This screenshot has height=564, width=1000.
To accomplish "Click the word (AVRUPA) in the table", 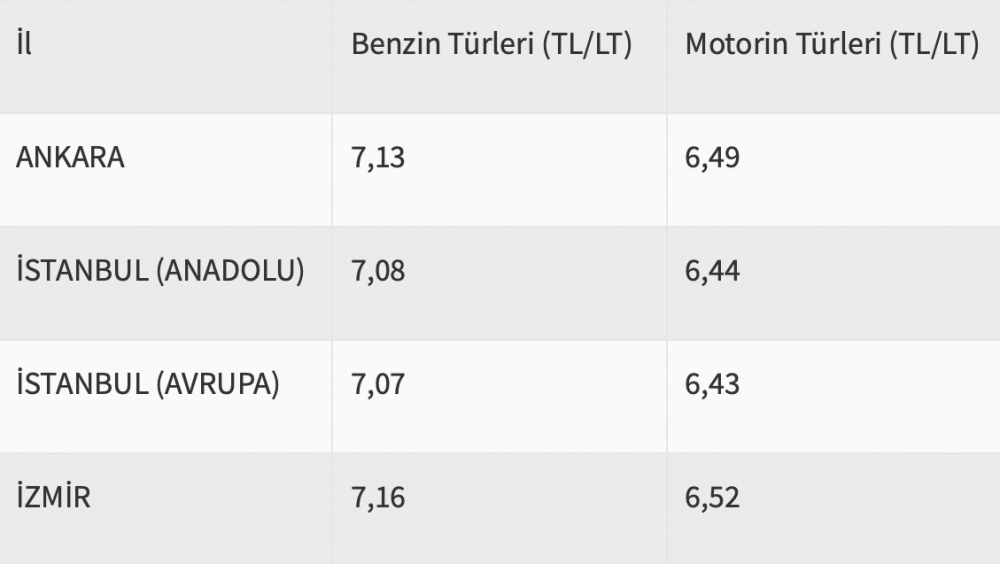I will tap(216, 384).
